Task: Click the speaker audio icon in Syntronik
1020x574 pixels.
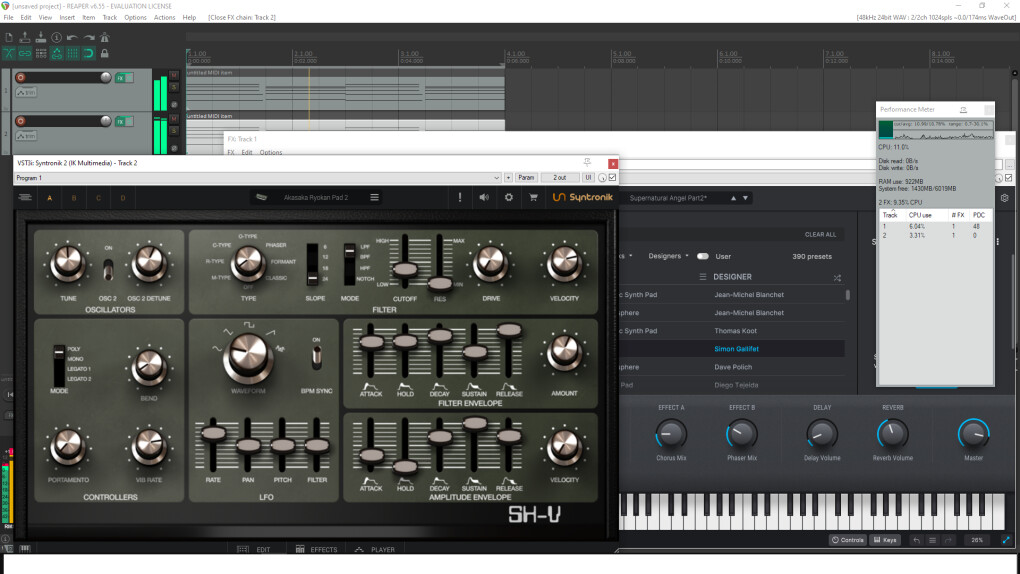Action: point(484,197)
